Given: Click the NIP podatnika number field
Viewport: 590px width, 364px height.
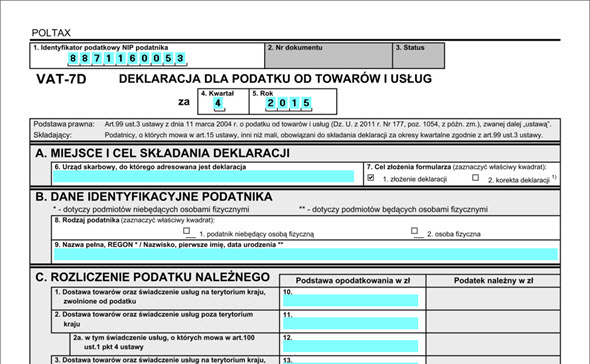Looking at the screenshot, I should [x=127, y=58].
